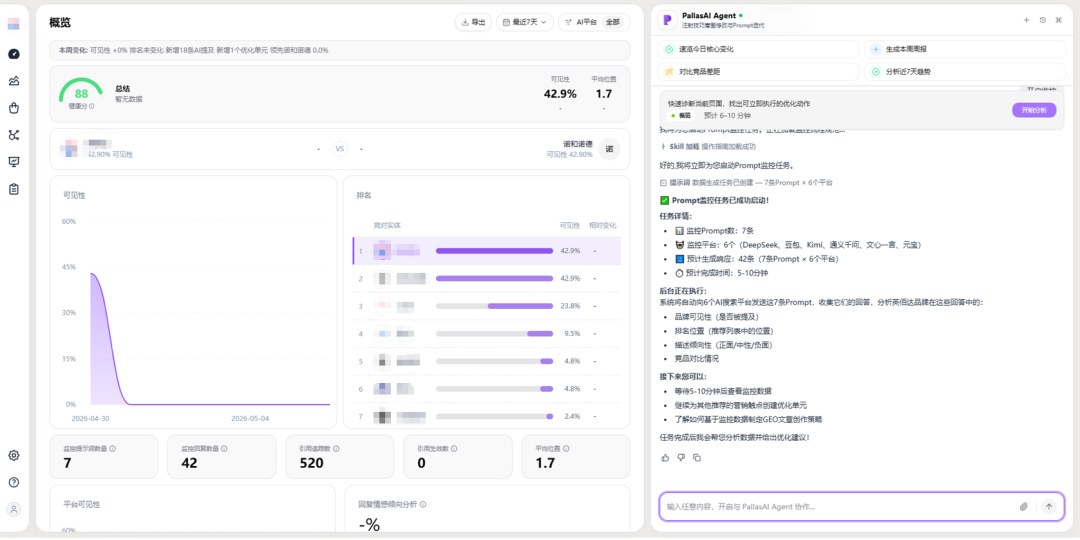Click the VS comparison badge
Screen dimensions: 1080x540
[x=340, y=149]
